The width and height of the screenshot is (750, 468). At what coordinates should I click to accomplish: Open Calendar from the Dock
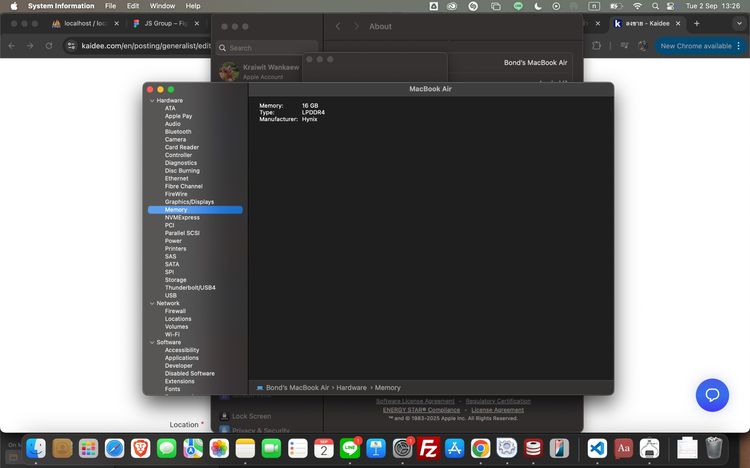(324, 448)
